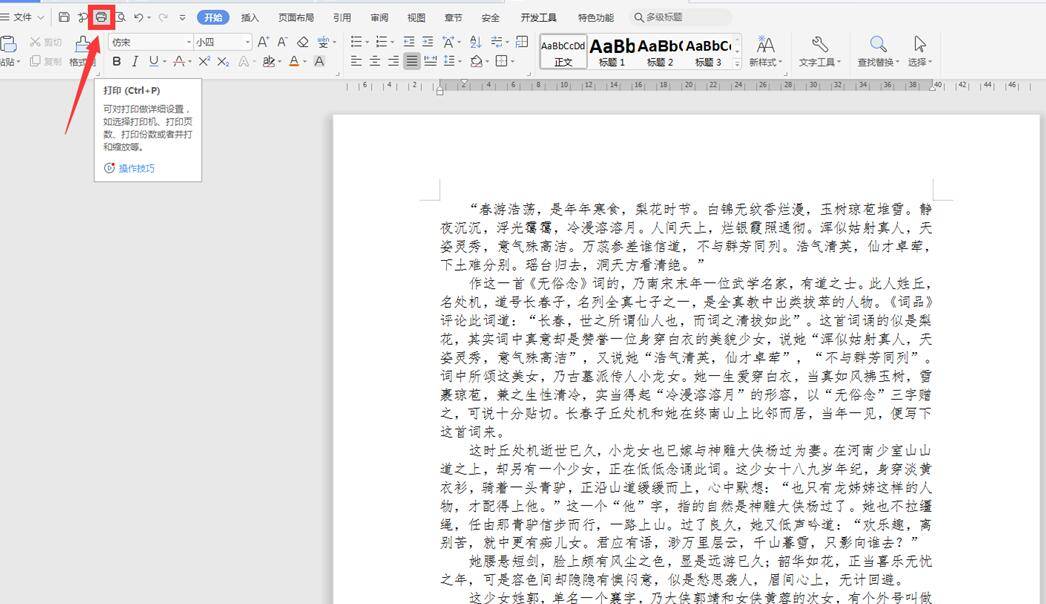
Task: Click the Increase Indent icon
Action: (x=428, y=42)
